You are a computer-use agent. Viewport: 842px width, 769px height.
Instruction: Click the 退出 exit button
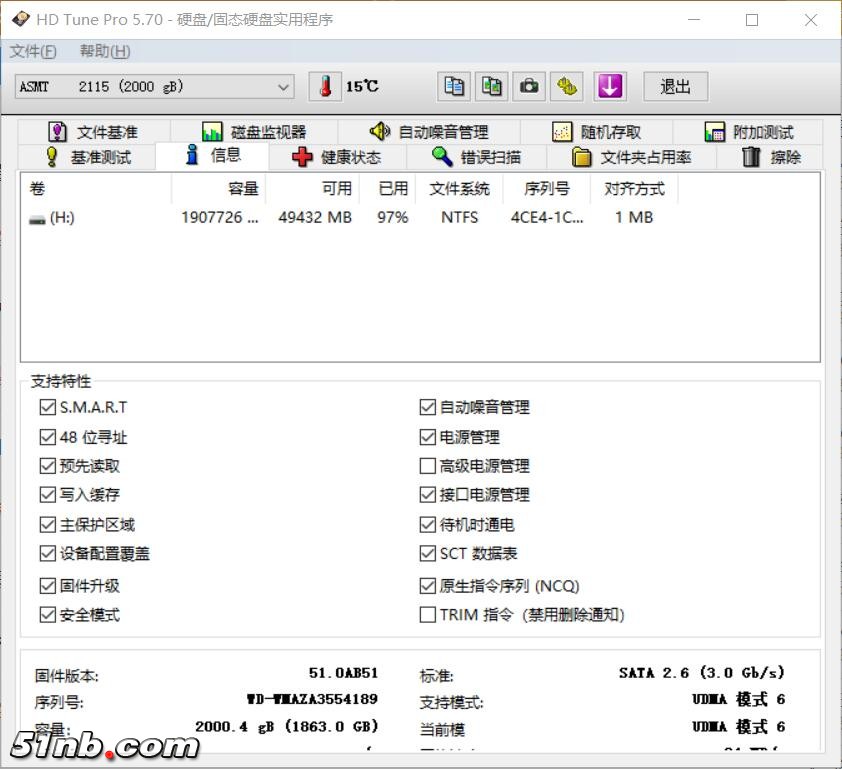pyautogui.click(x=675, y=87)
